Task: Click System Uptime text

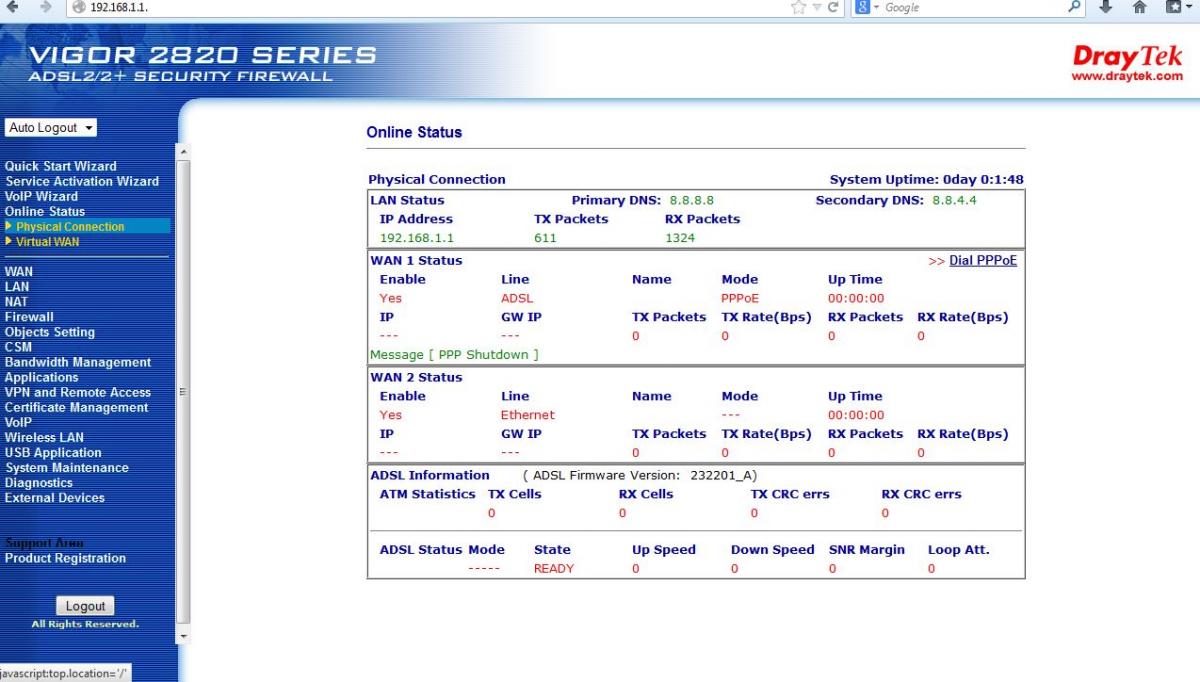Action: (x=926, y=180)
